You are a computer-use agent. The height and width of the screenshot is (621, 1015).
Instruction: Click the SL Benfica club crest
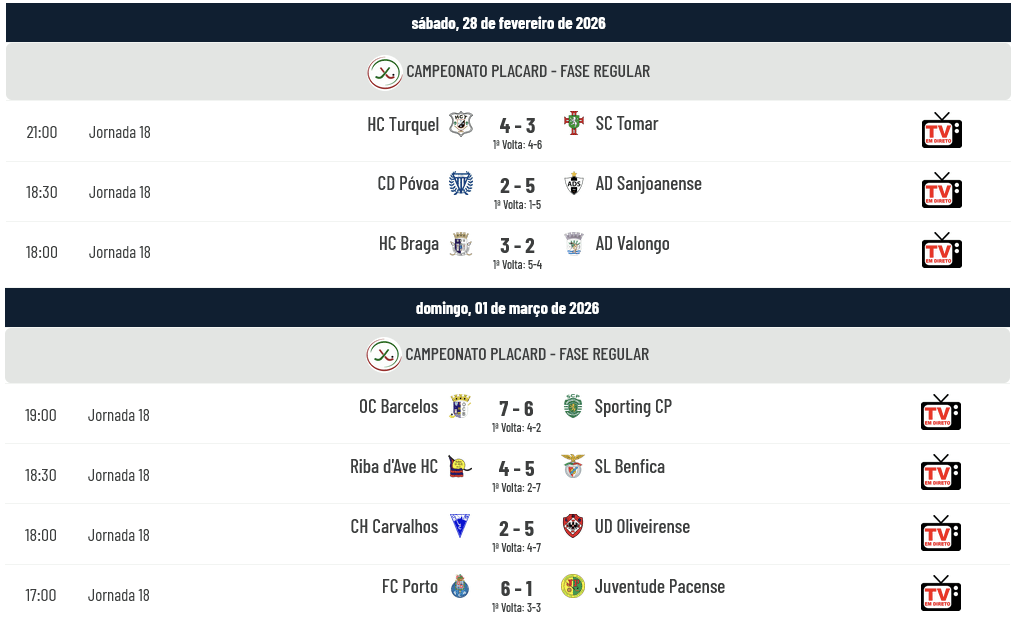coord(573,466)
